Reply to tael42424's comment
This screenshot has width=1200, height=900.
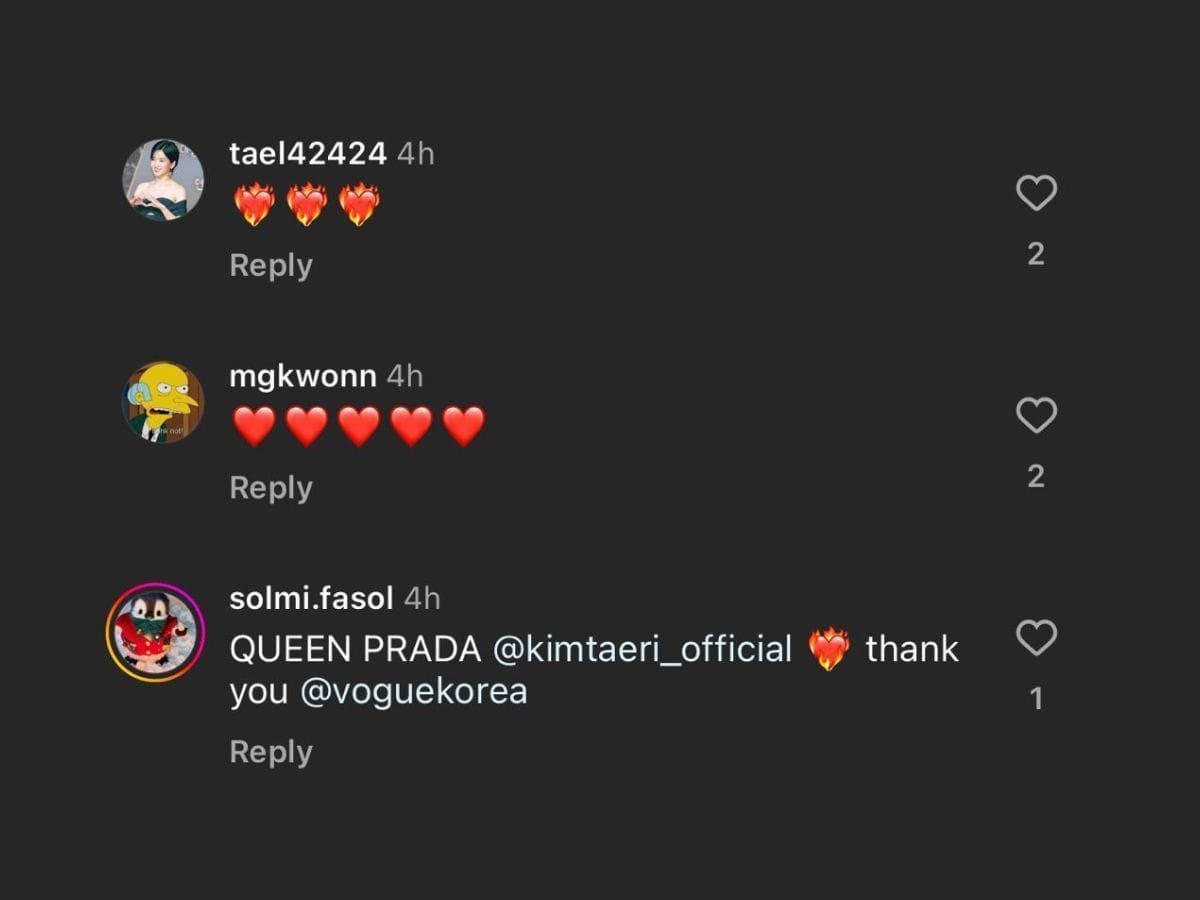(x=271, y=266)
